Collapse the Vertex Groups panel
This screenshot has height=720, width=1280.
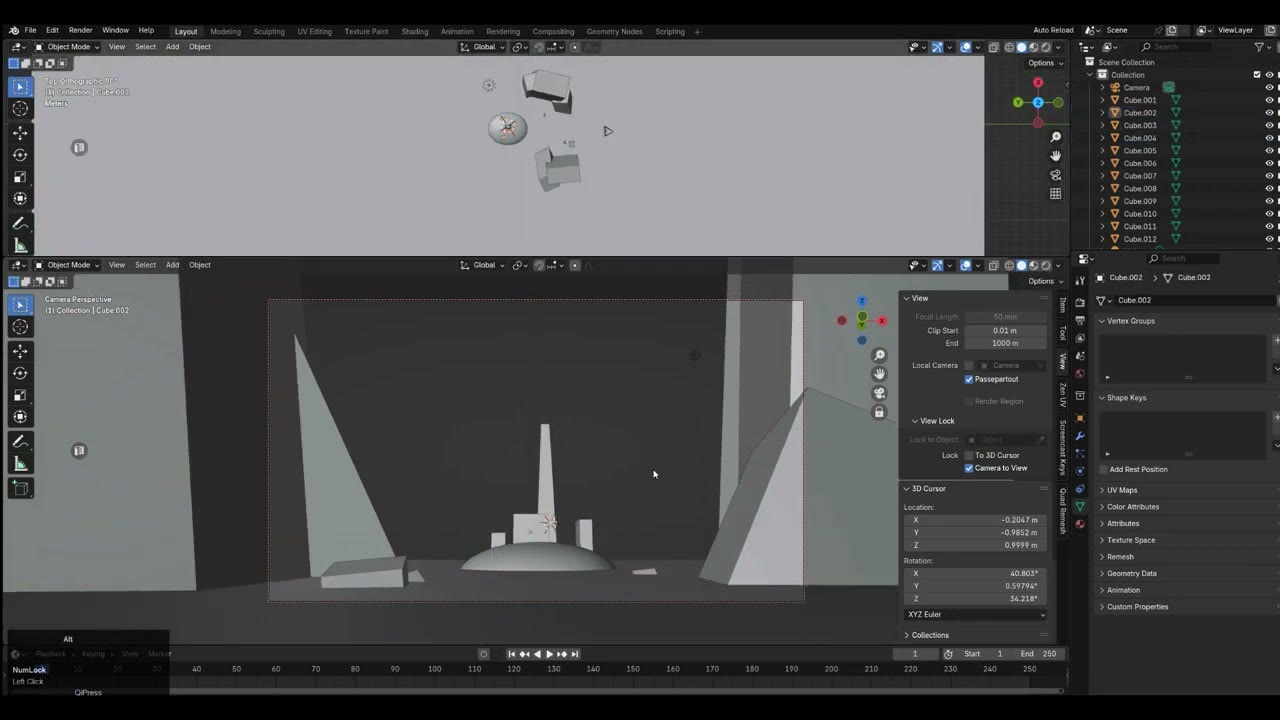pyautogui.click(x=1130, y=321)
